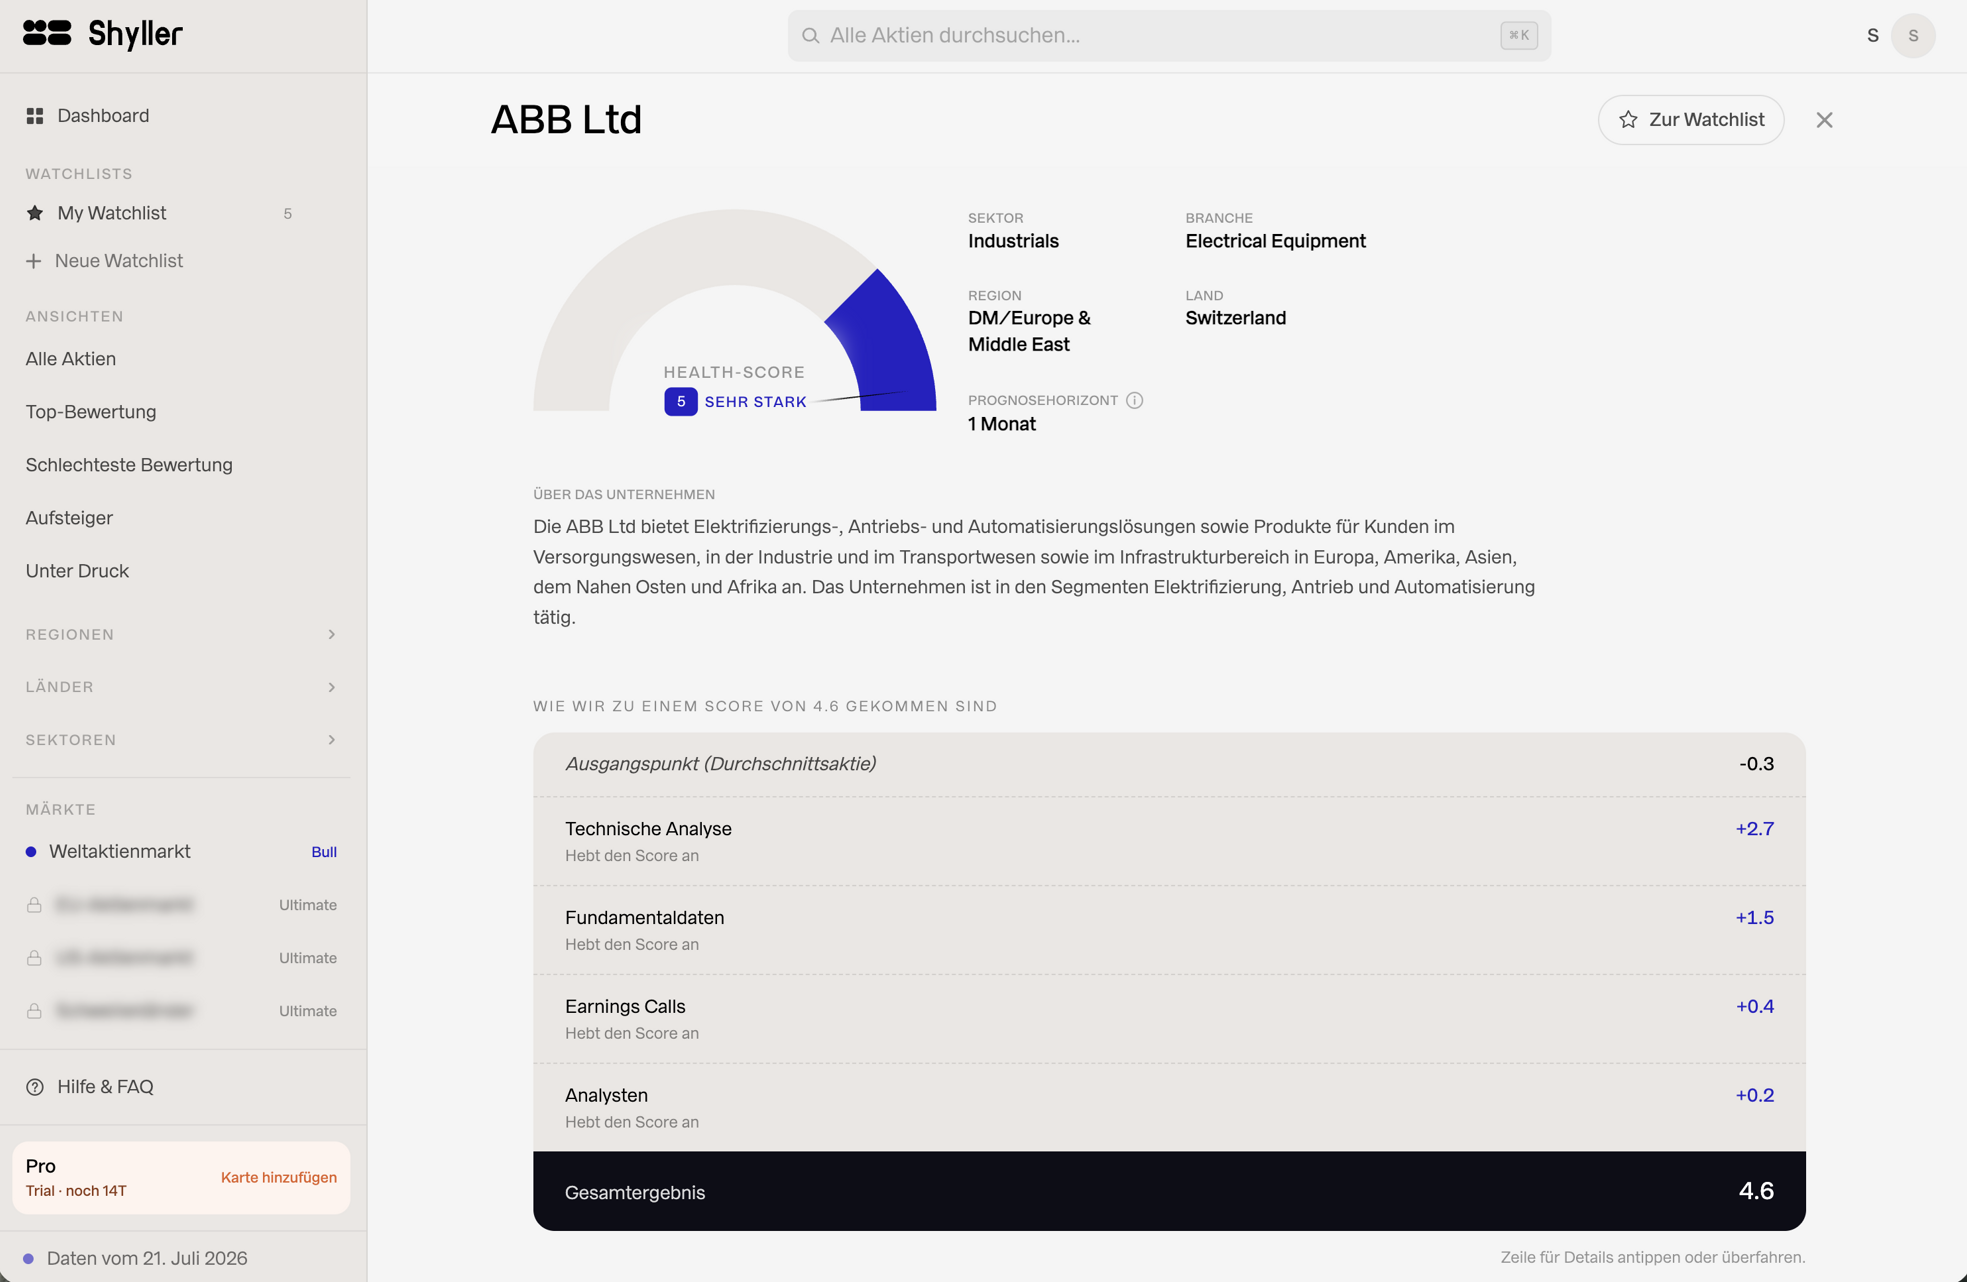This screenshot has width=1967, height=1282.
Task: Click the lock icon on third Ultimate market
Action: [34, 1011]
